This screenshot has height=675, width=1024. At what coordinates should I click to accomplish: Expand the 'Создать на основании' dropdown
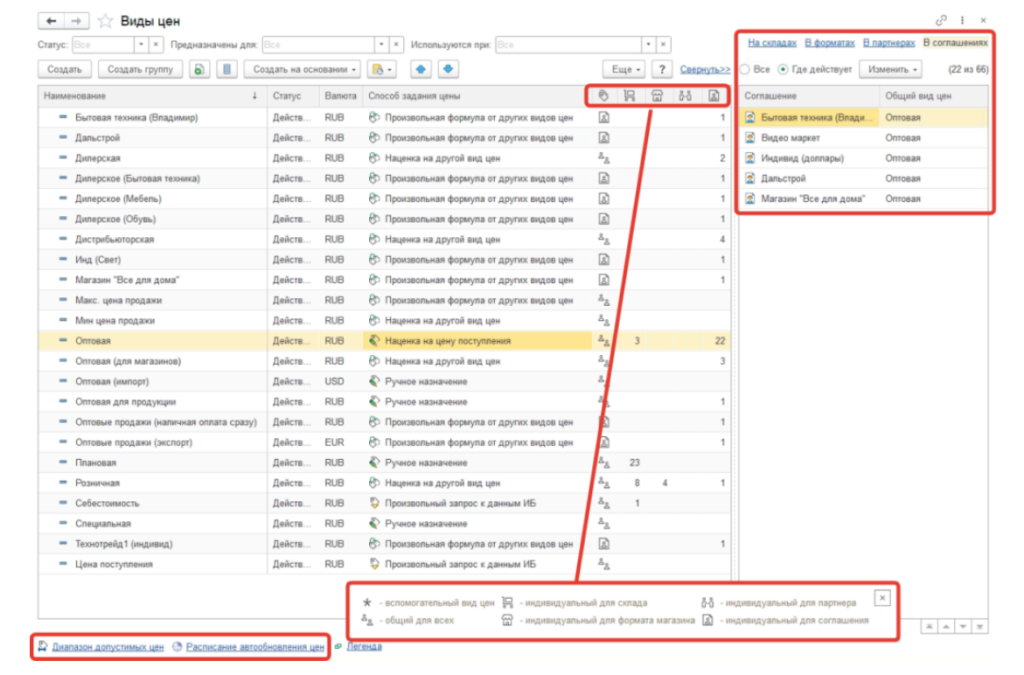[x=305, y=69]
